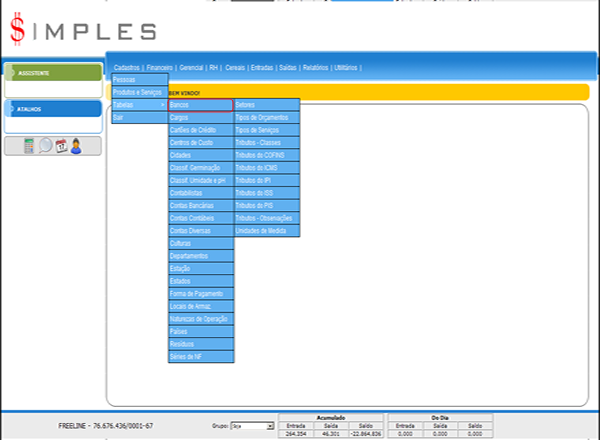
Task: Open the Utilitários menu
Action: (346, 67)
